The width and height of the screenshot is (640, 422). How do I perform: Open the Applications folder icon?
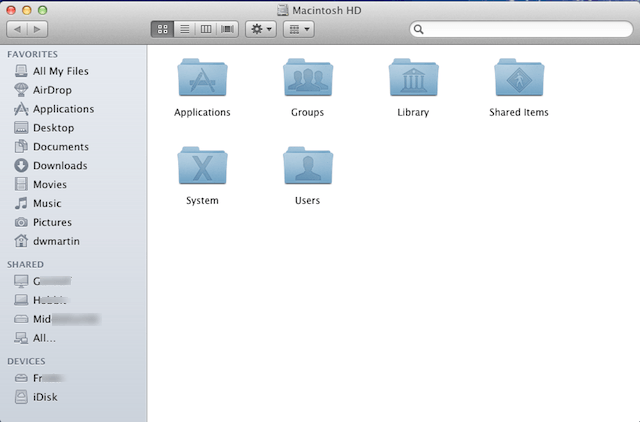tap(202, 78)
